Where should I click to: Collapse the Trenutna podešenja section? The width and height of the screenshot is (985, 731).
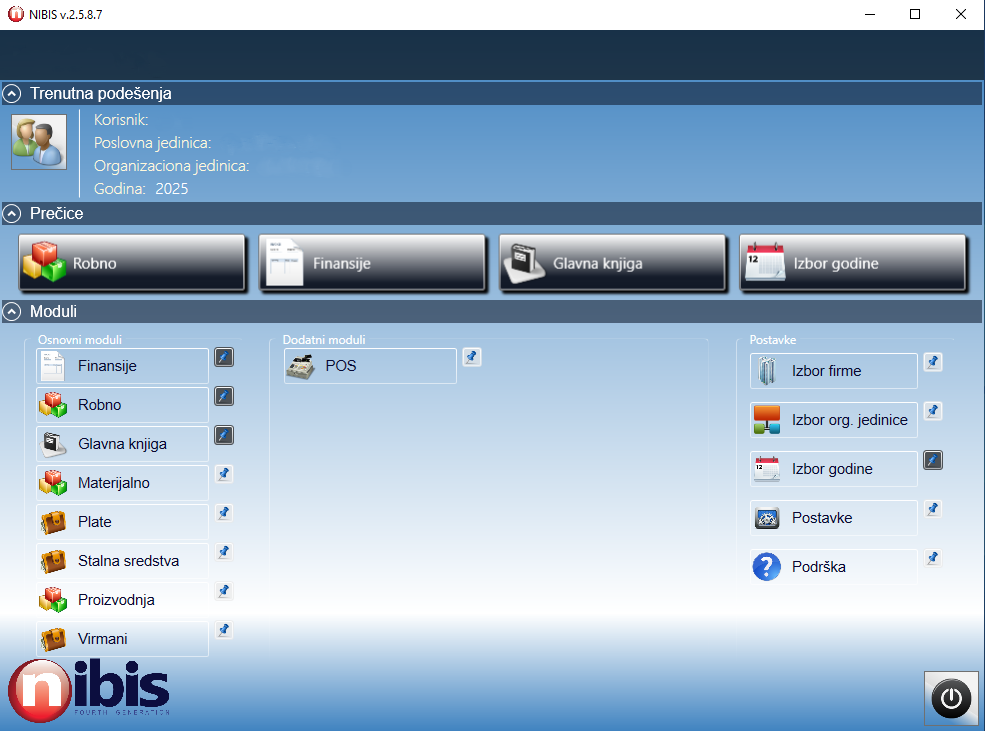click(x=12, y=94)
